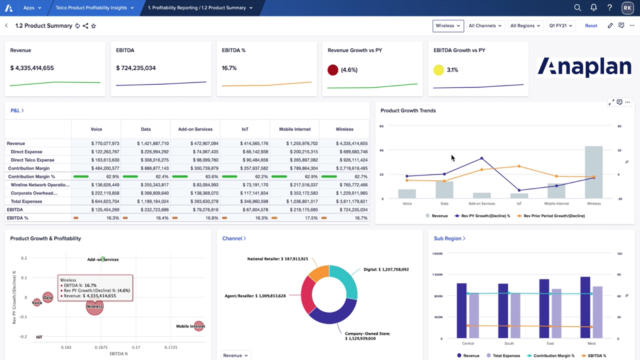Viewport: 640px width, 360px height.
Task: Open the P&L card link
Action: [x=17, y=111]
